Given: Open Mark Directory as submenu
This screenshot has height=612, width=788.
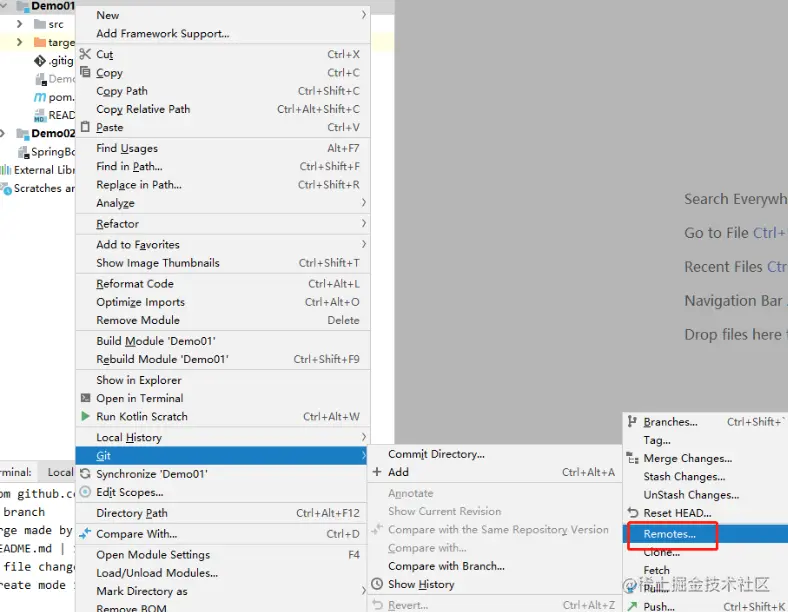Looking at the screenshot, I should point(223,591).
